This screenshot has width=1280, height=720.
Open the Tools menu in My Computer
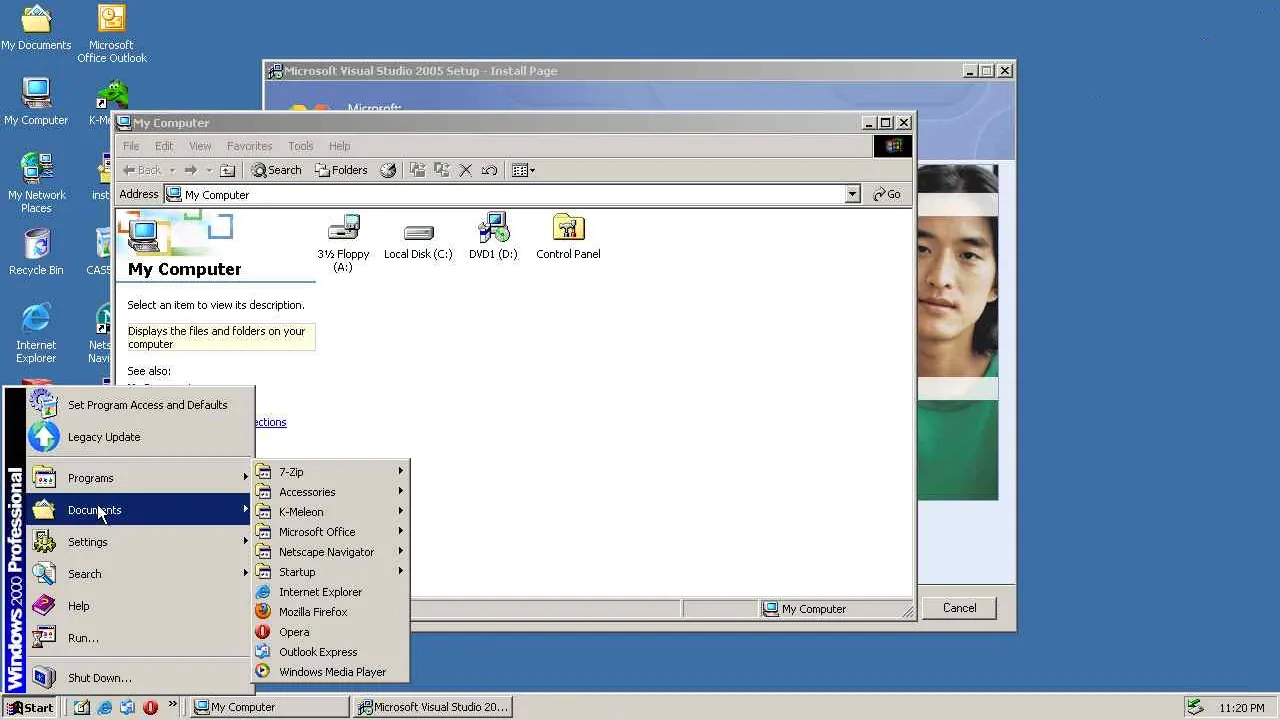(x=300, y=146)
